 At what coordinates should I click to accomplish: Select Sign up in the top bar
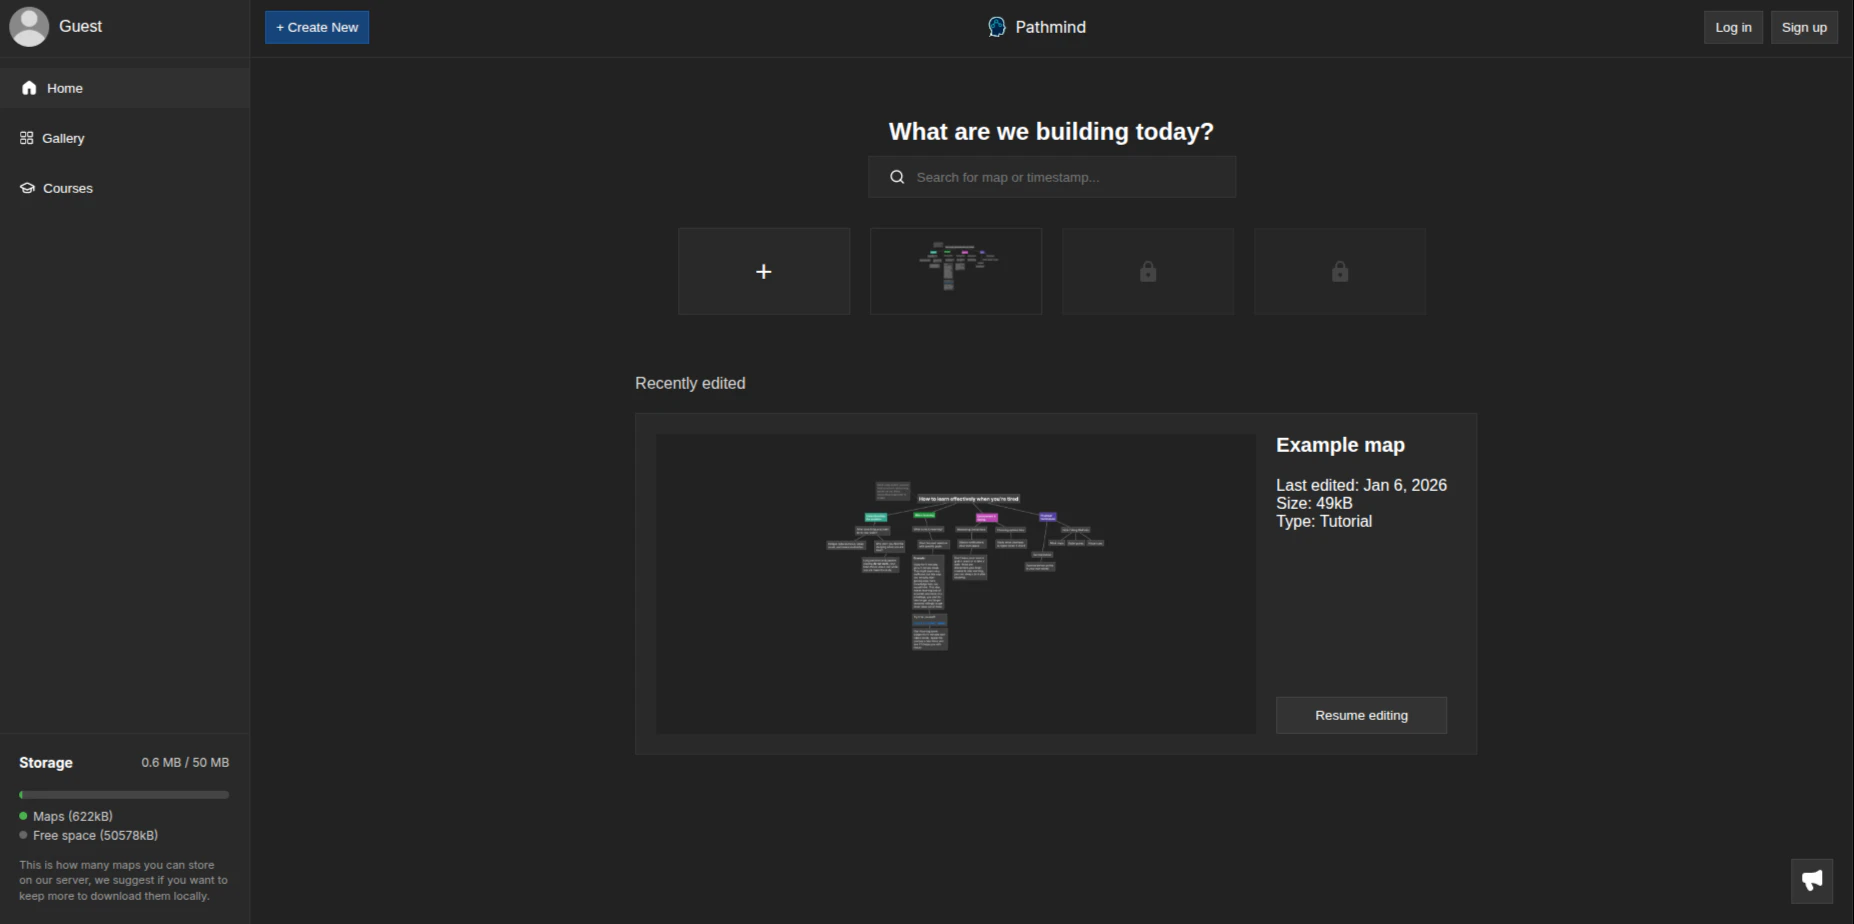coord(1804,27)
